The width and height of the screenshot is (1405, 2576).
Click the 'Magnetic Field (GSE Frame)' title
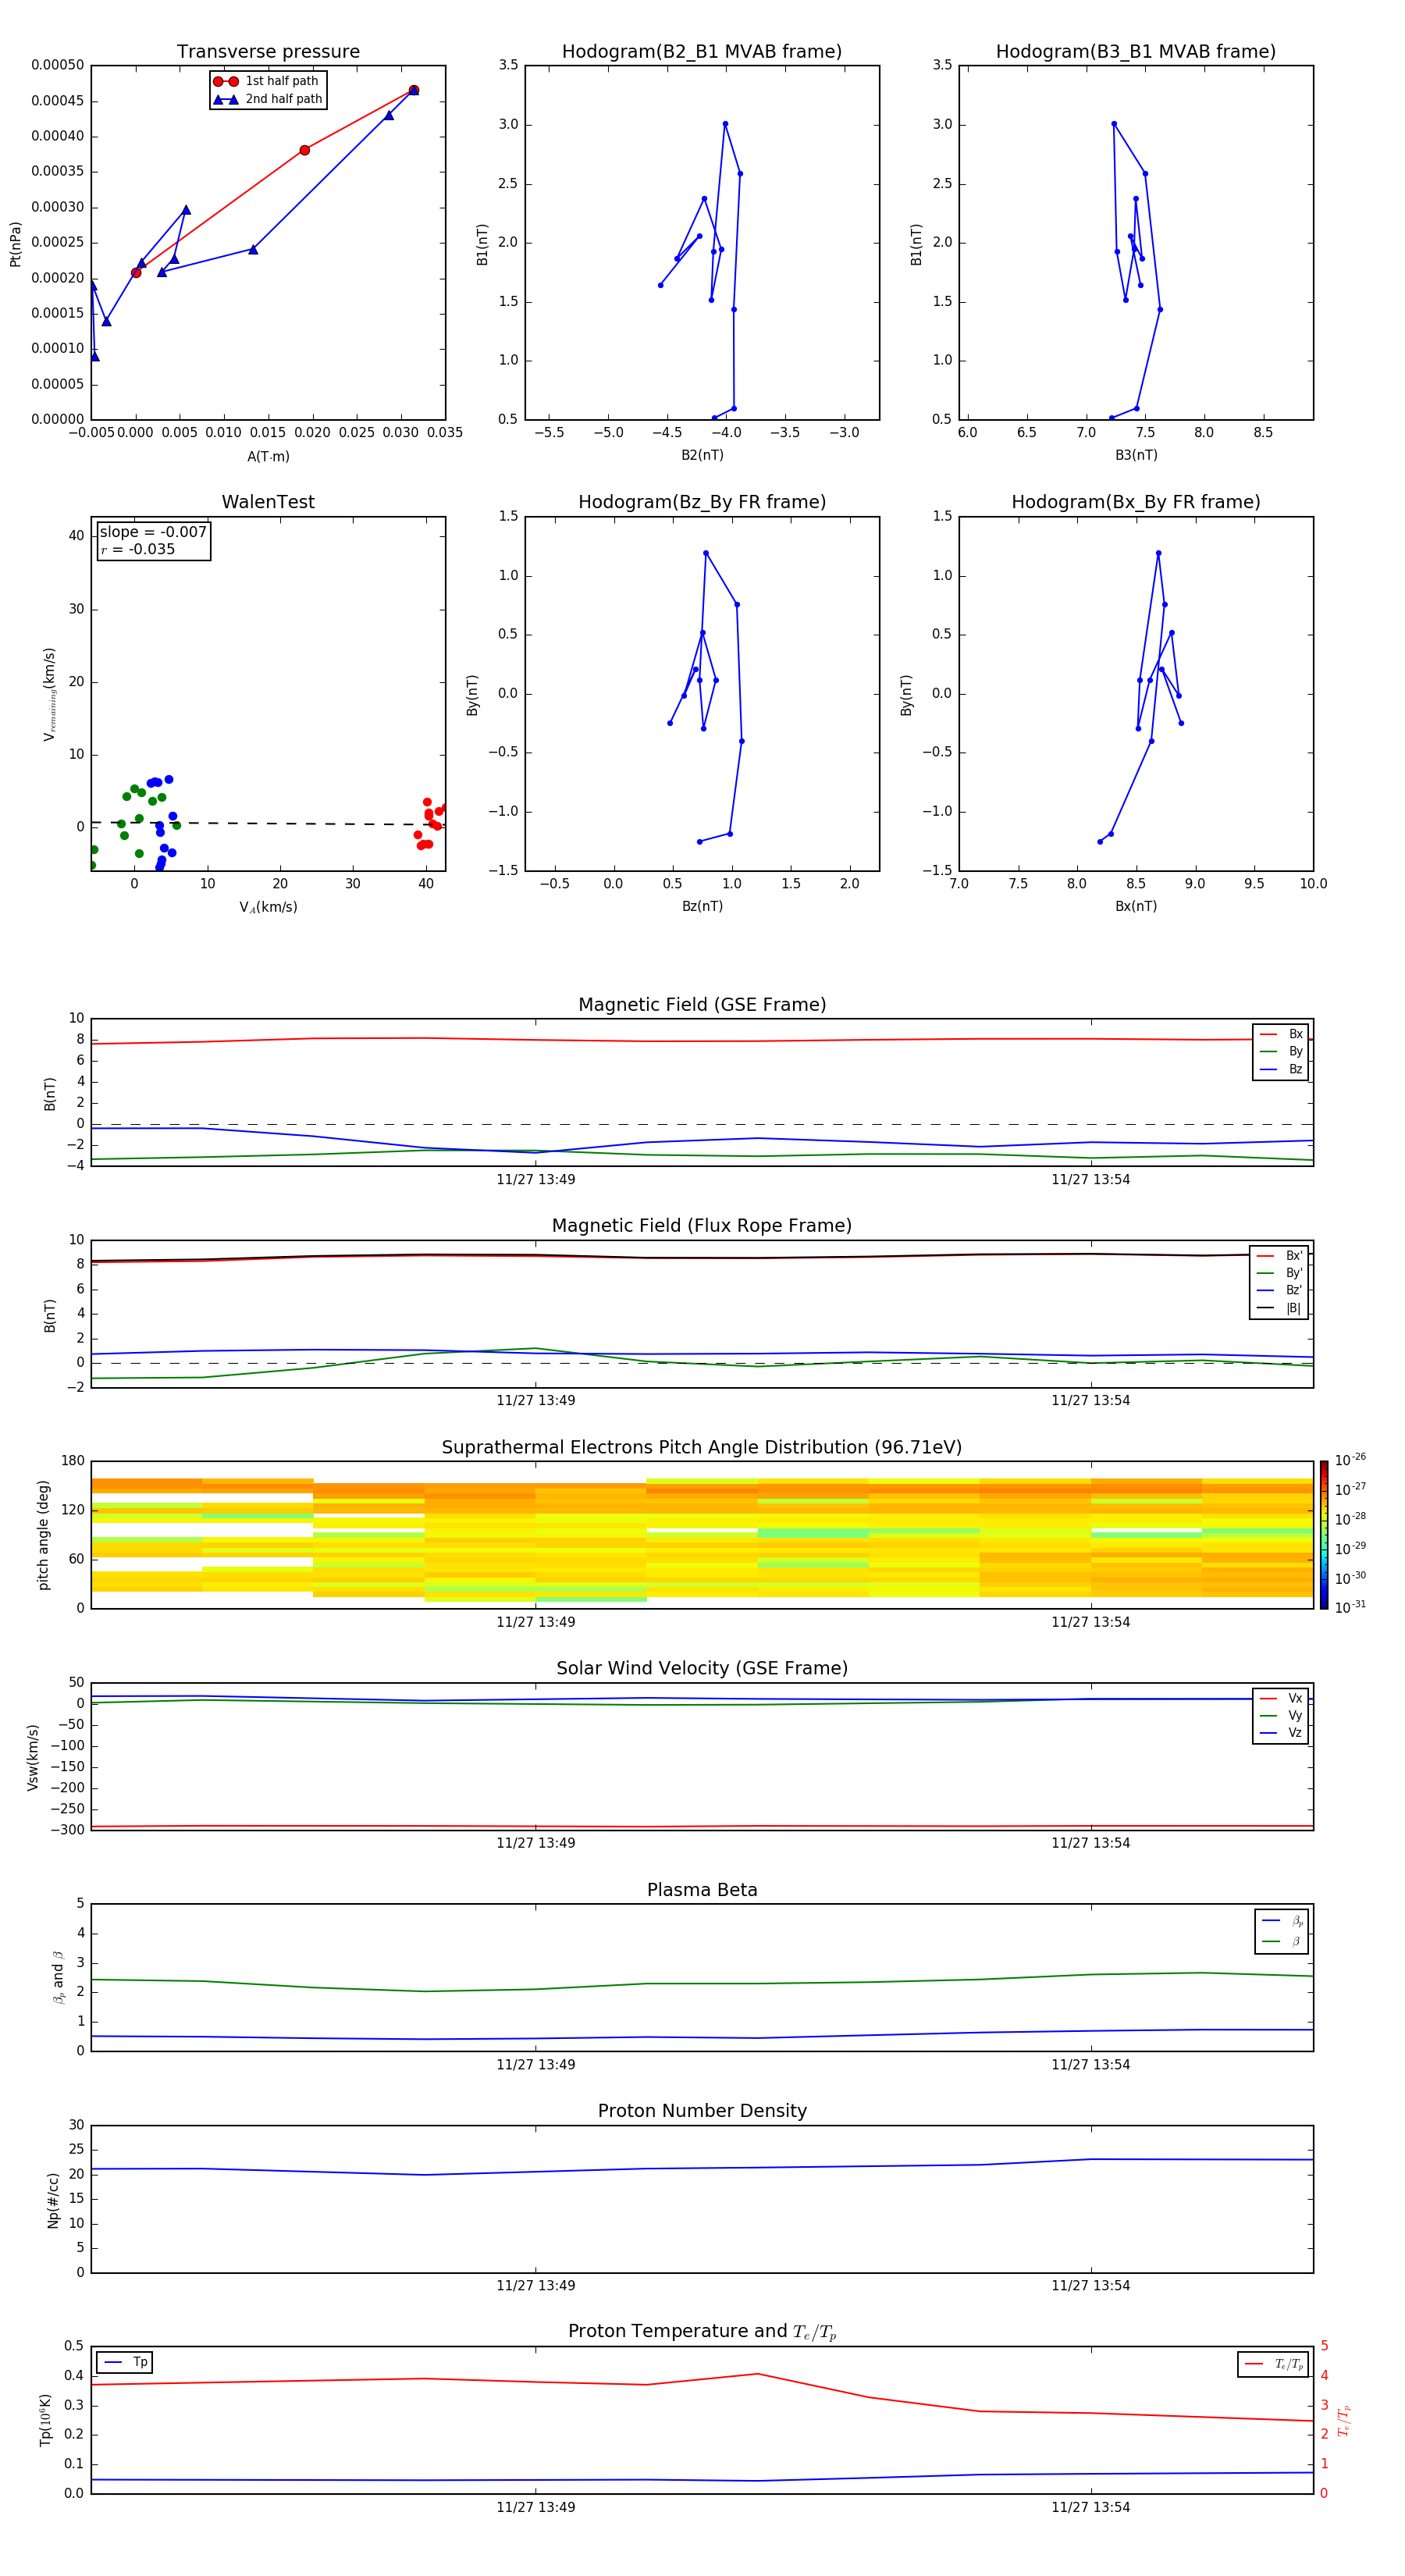[702, 1005]
